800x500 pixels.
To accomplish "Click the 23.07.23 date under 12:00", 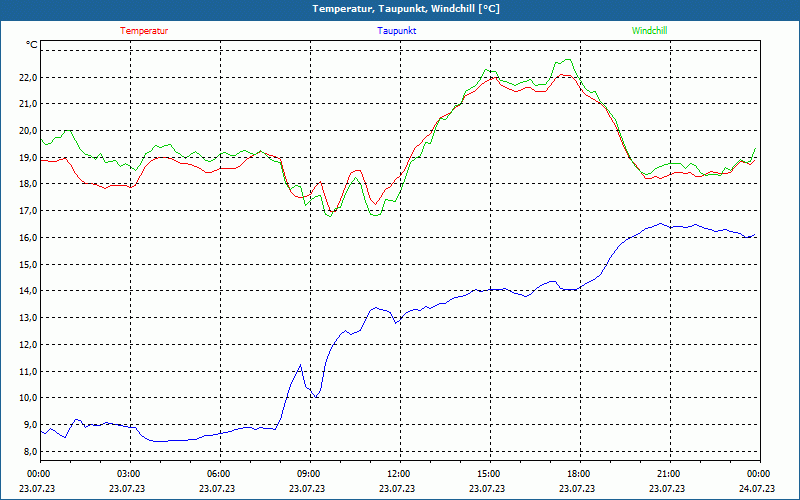I will coord(397,488).
